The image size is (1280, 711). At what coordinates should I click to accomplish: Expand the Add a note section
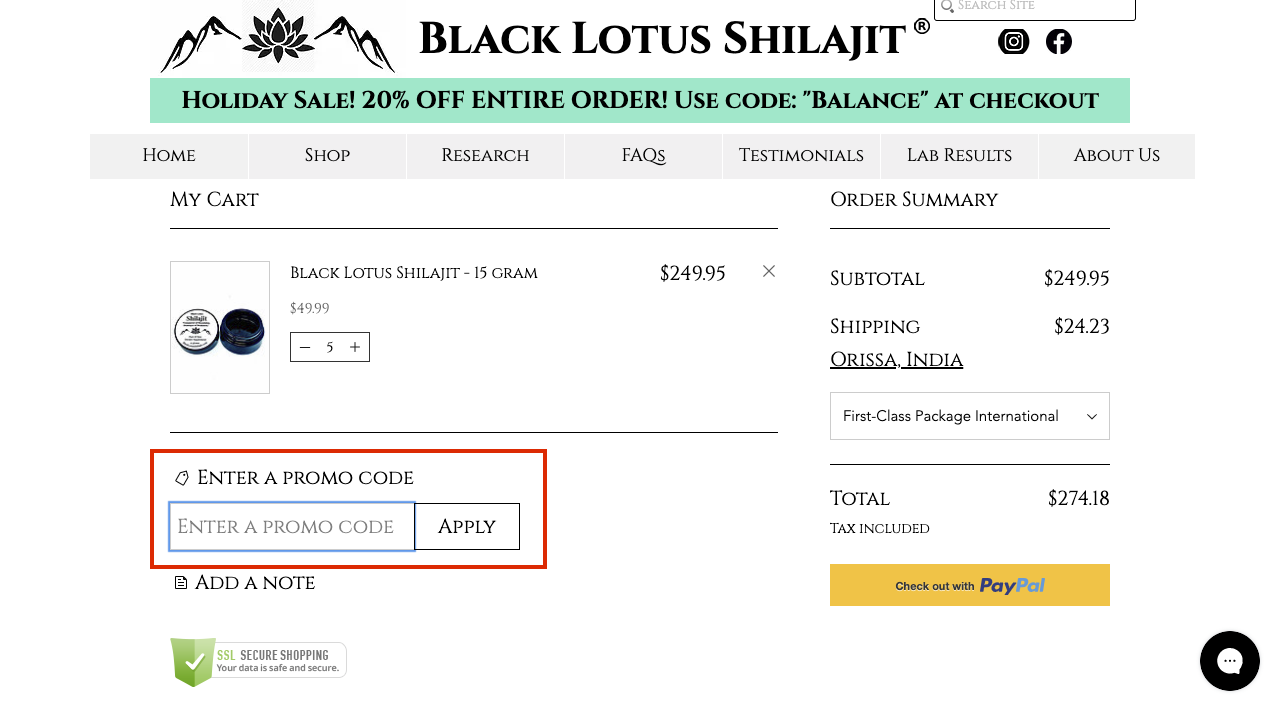244,583
